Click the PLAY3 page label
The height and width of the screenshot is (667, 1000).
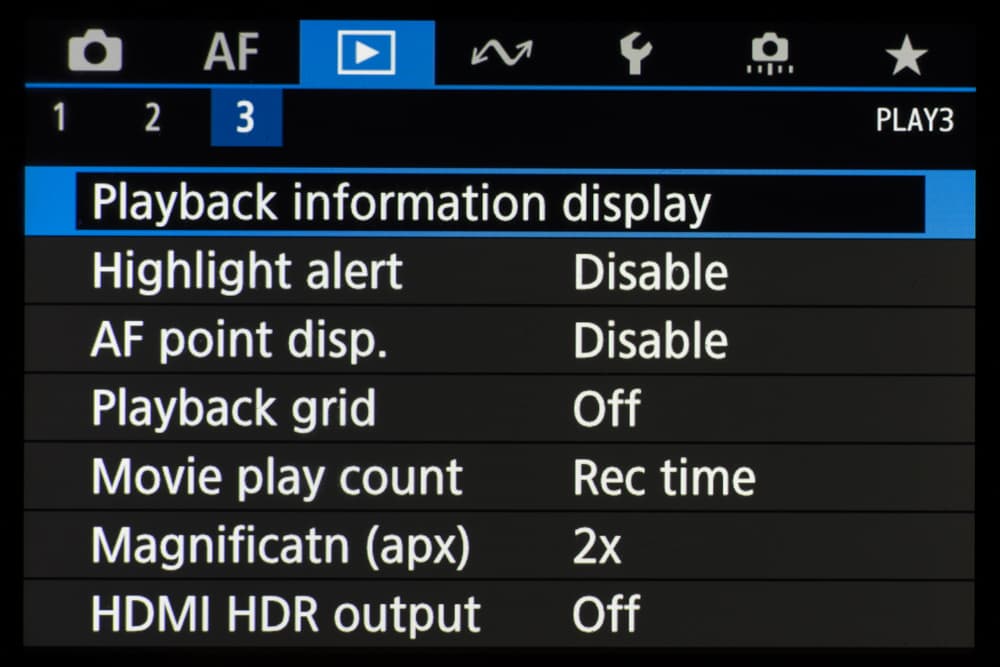point(914,120)
